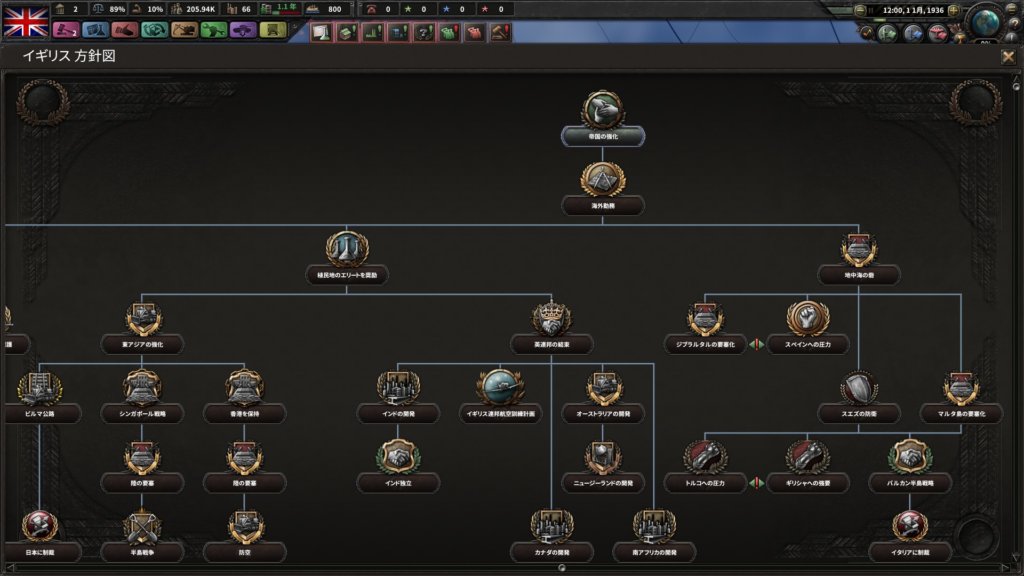Select the chess pieces focus icon

347,249
